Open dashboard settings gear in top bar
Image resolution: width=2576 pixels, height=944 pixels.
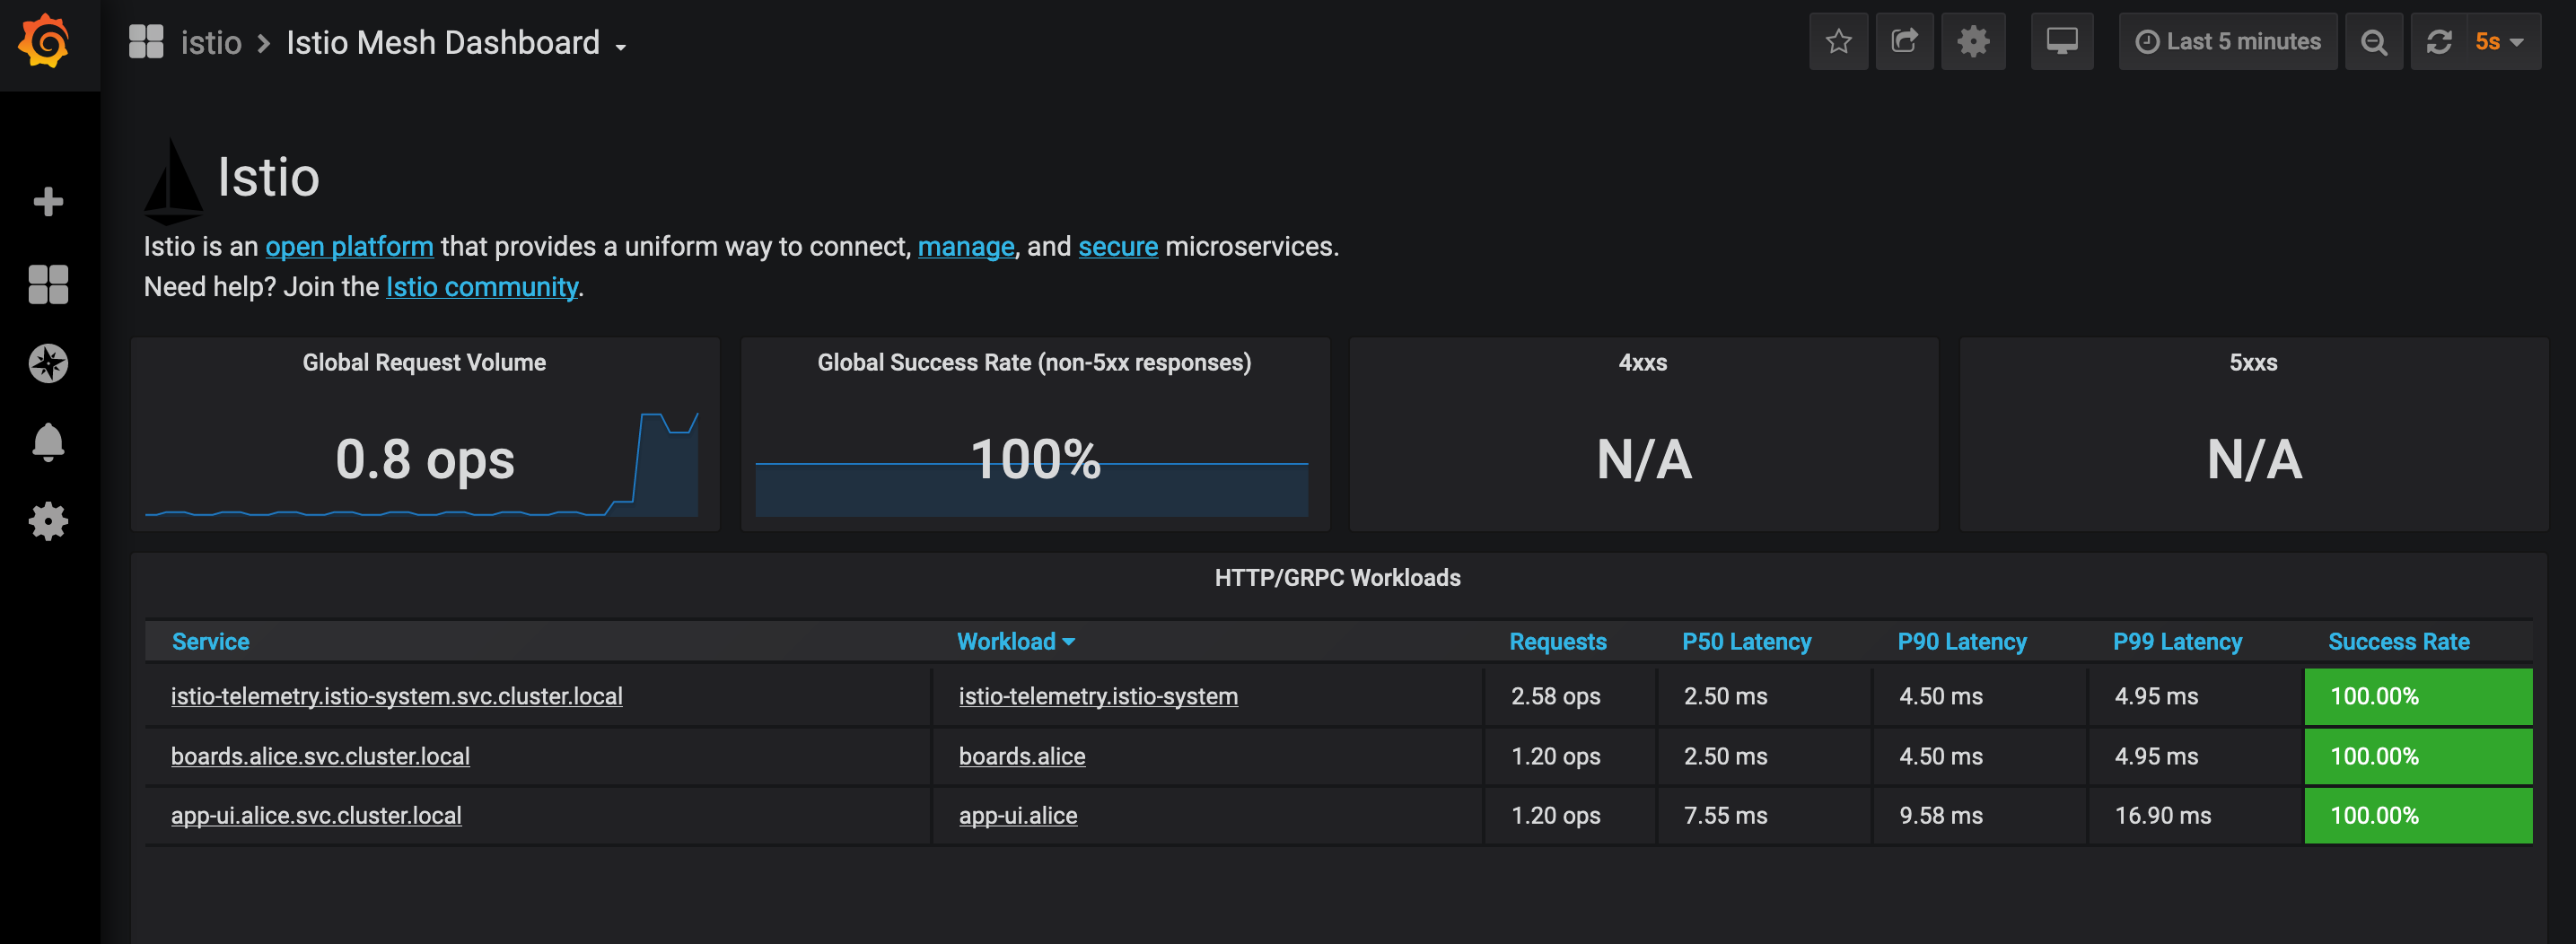pos(1972,41)
